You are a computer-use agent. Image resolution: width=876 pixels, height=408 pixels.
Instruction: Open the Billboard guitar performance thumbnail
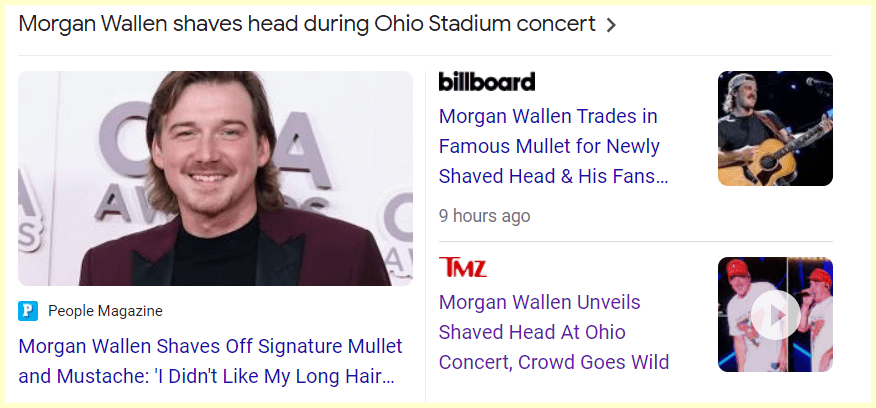click(x=775, y=128)
